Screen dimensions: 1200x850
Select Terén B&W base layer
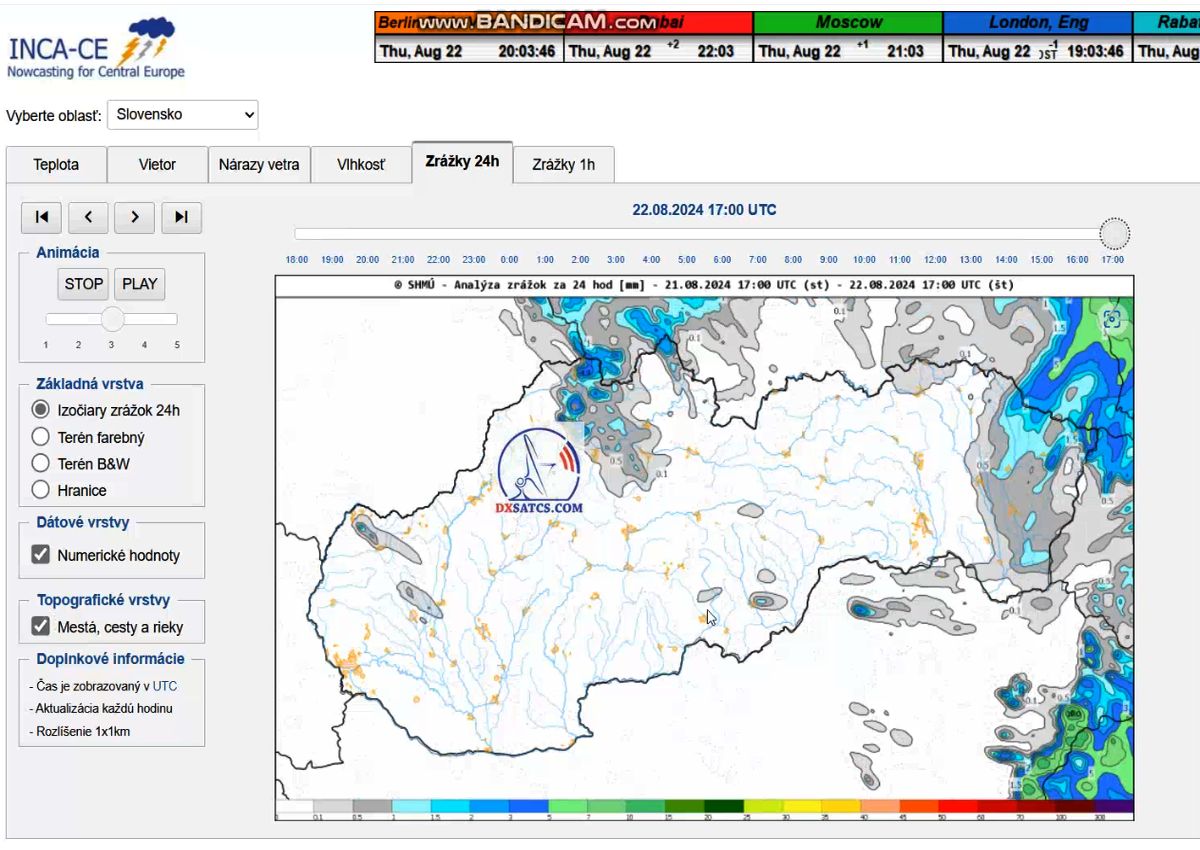tap(41, 464)
